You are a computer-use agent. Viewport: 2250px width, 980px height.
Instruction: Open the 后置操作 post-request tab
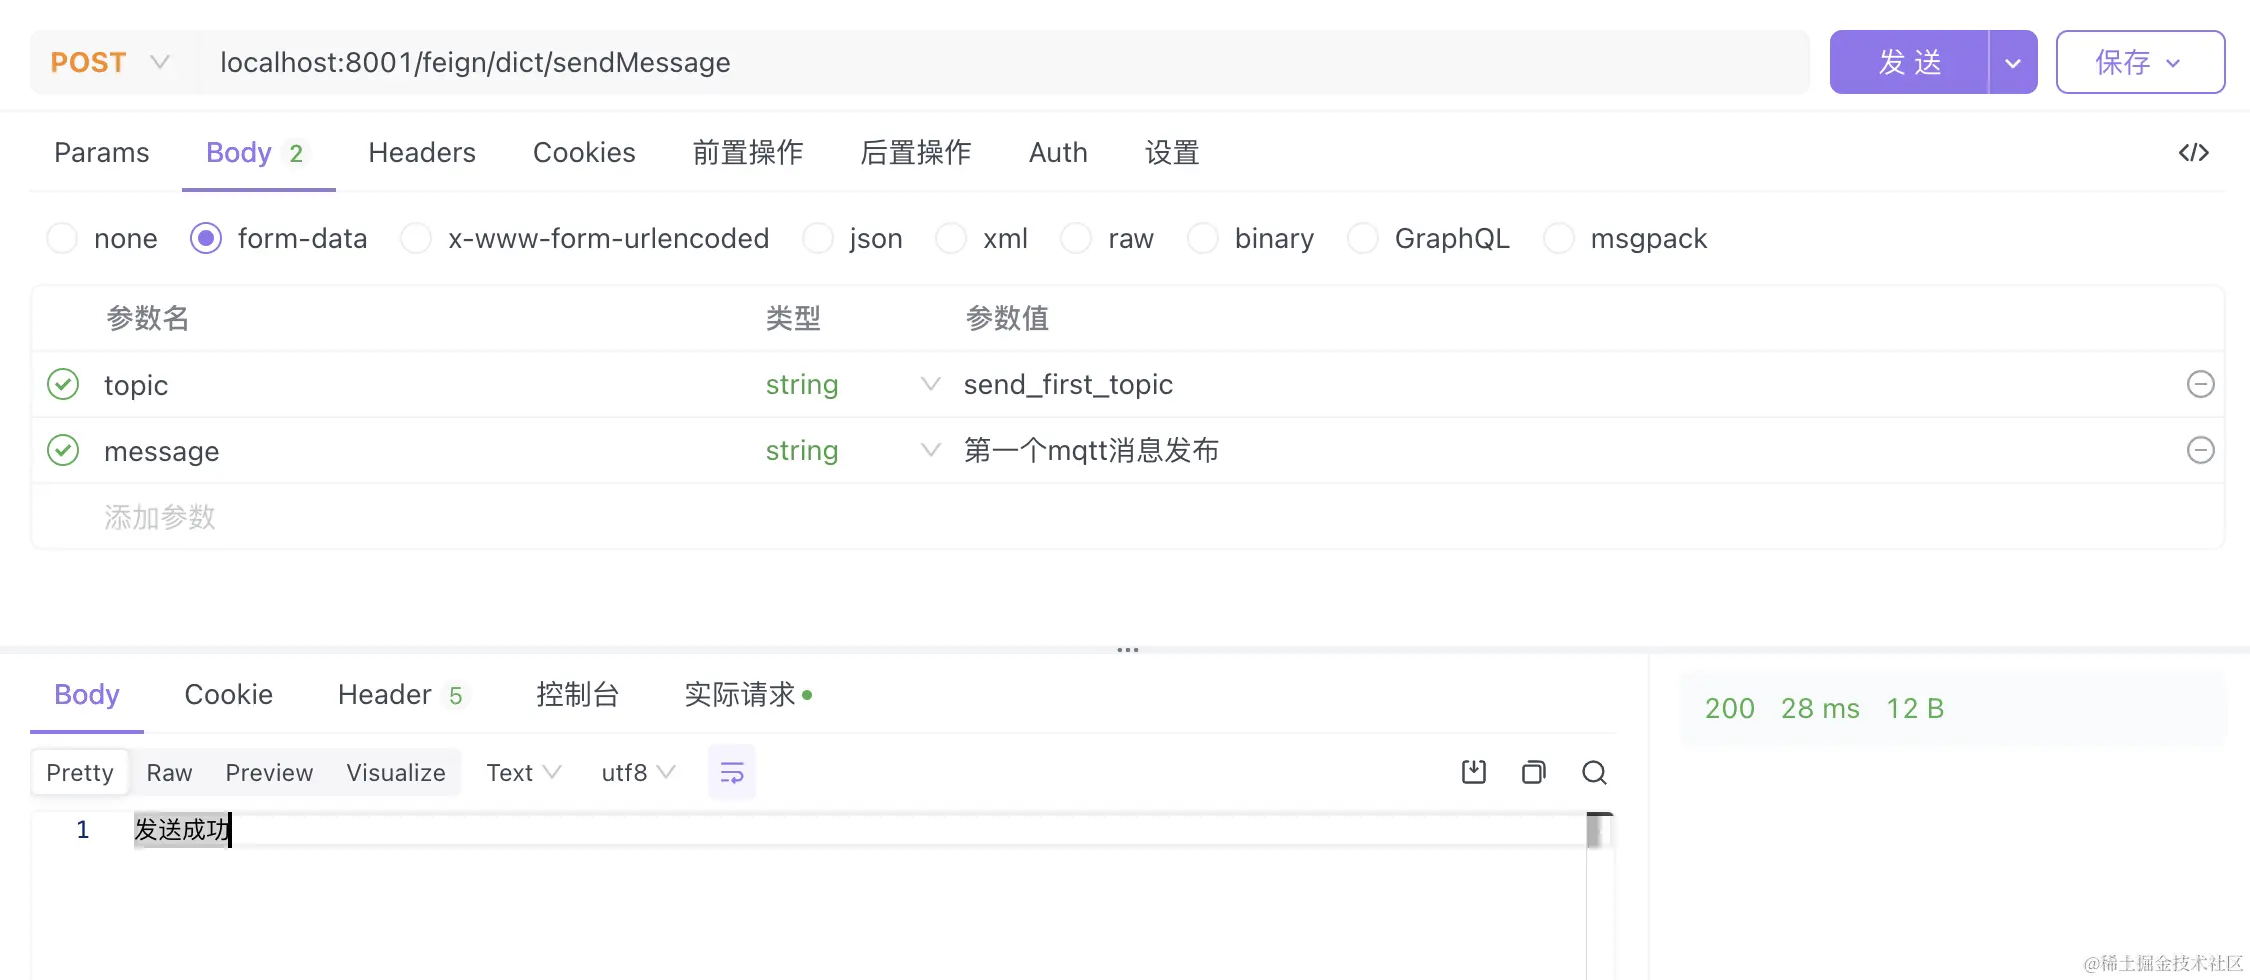coord(916,152)
